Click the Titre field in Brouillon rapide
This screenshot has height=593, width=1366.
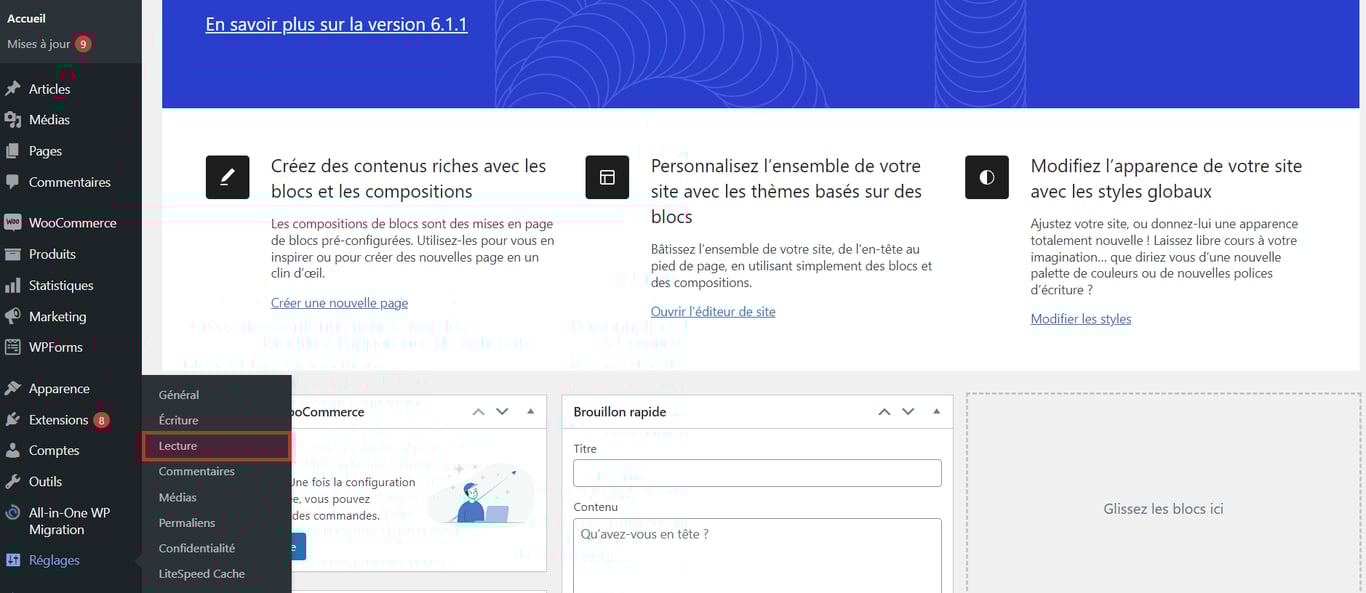point(757,472)
